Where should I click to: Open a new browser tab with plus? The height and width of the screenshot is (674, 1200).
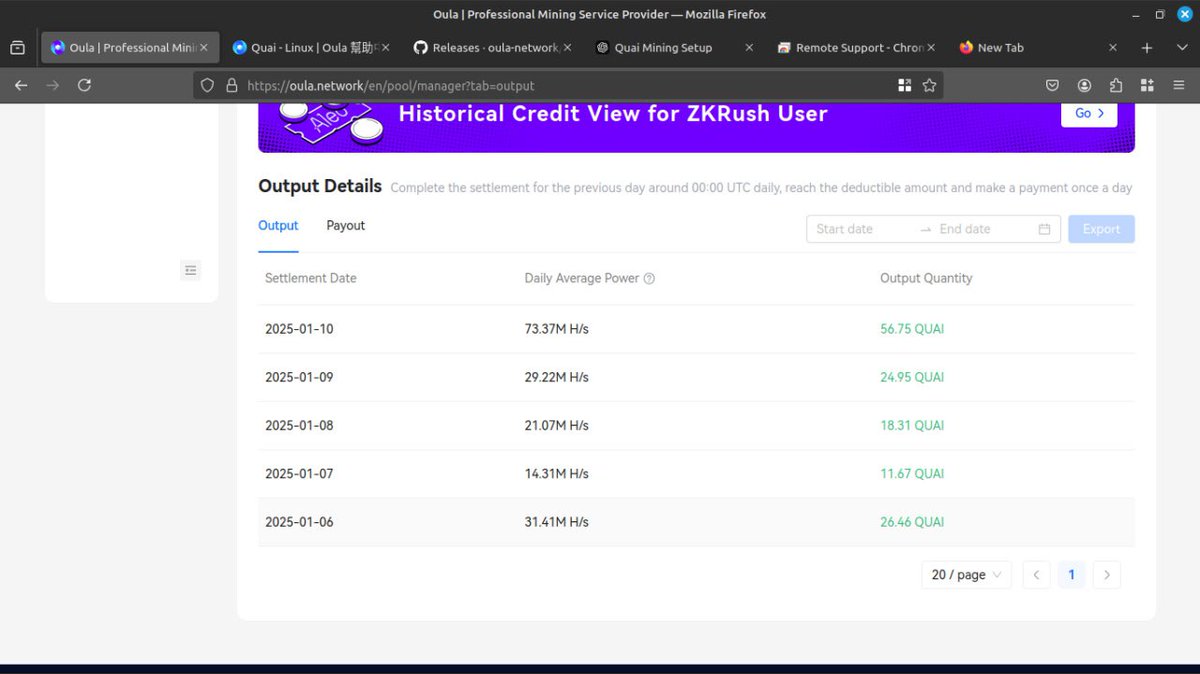(x=1147, y=47)
